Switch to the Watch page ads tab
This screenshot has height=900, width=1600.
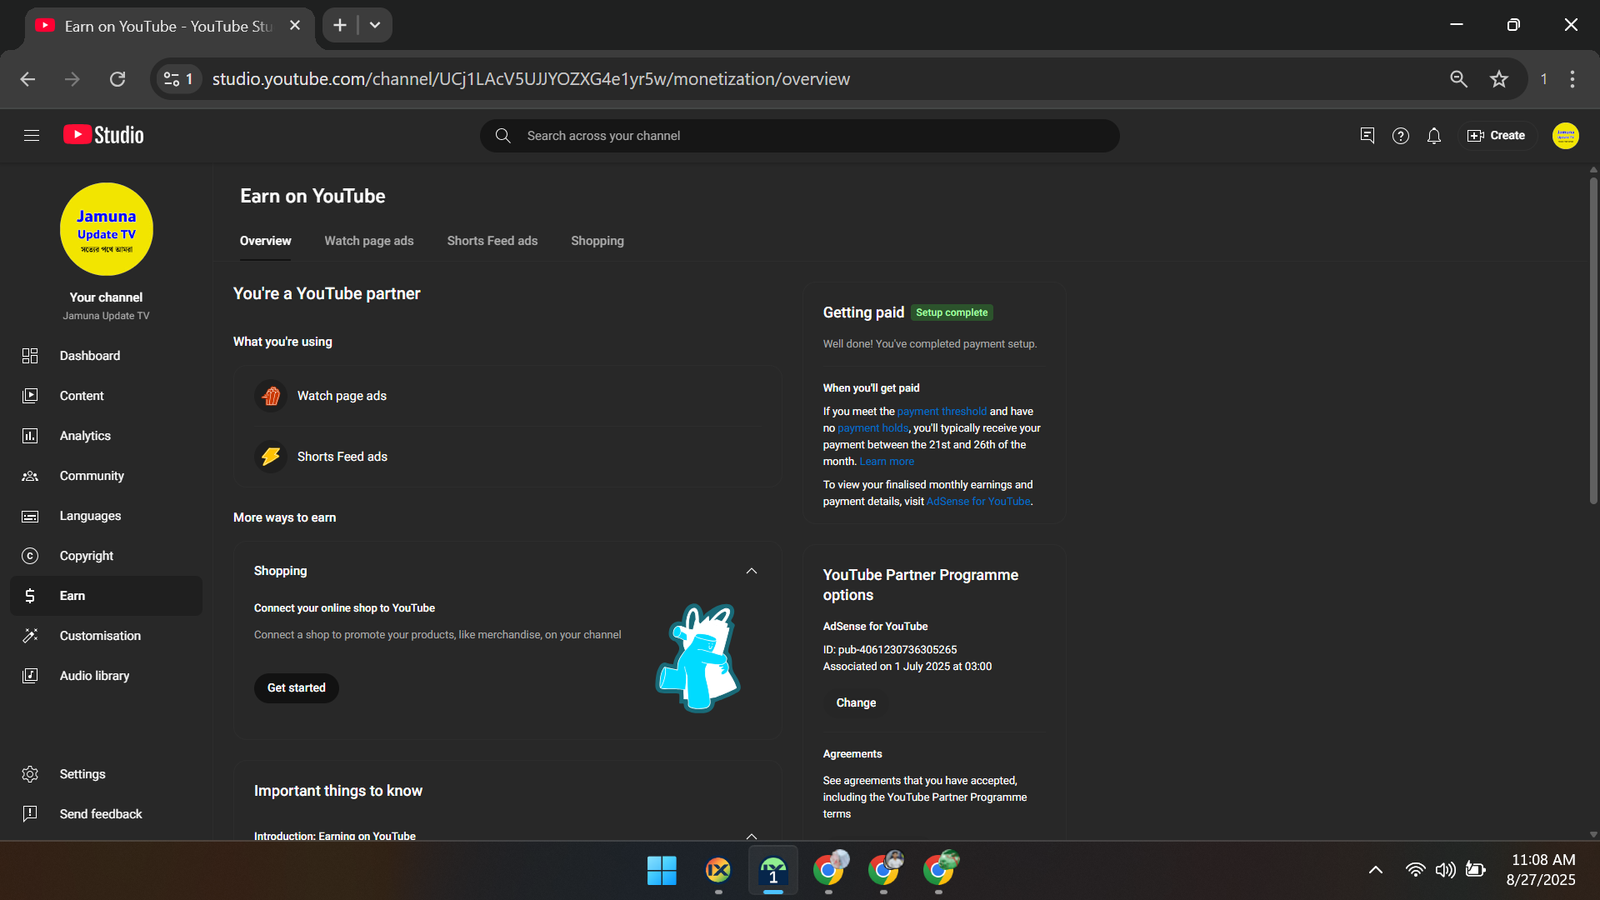tap(369, 241)
